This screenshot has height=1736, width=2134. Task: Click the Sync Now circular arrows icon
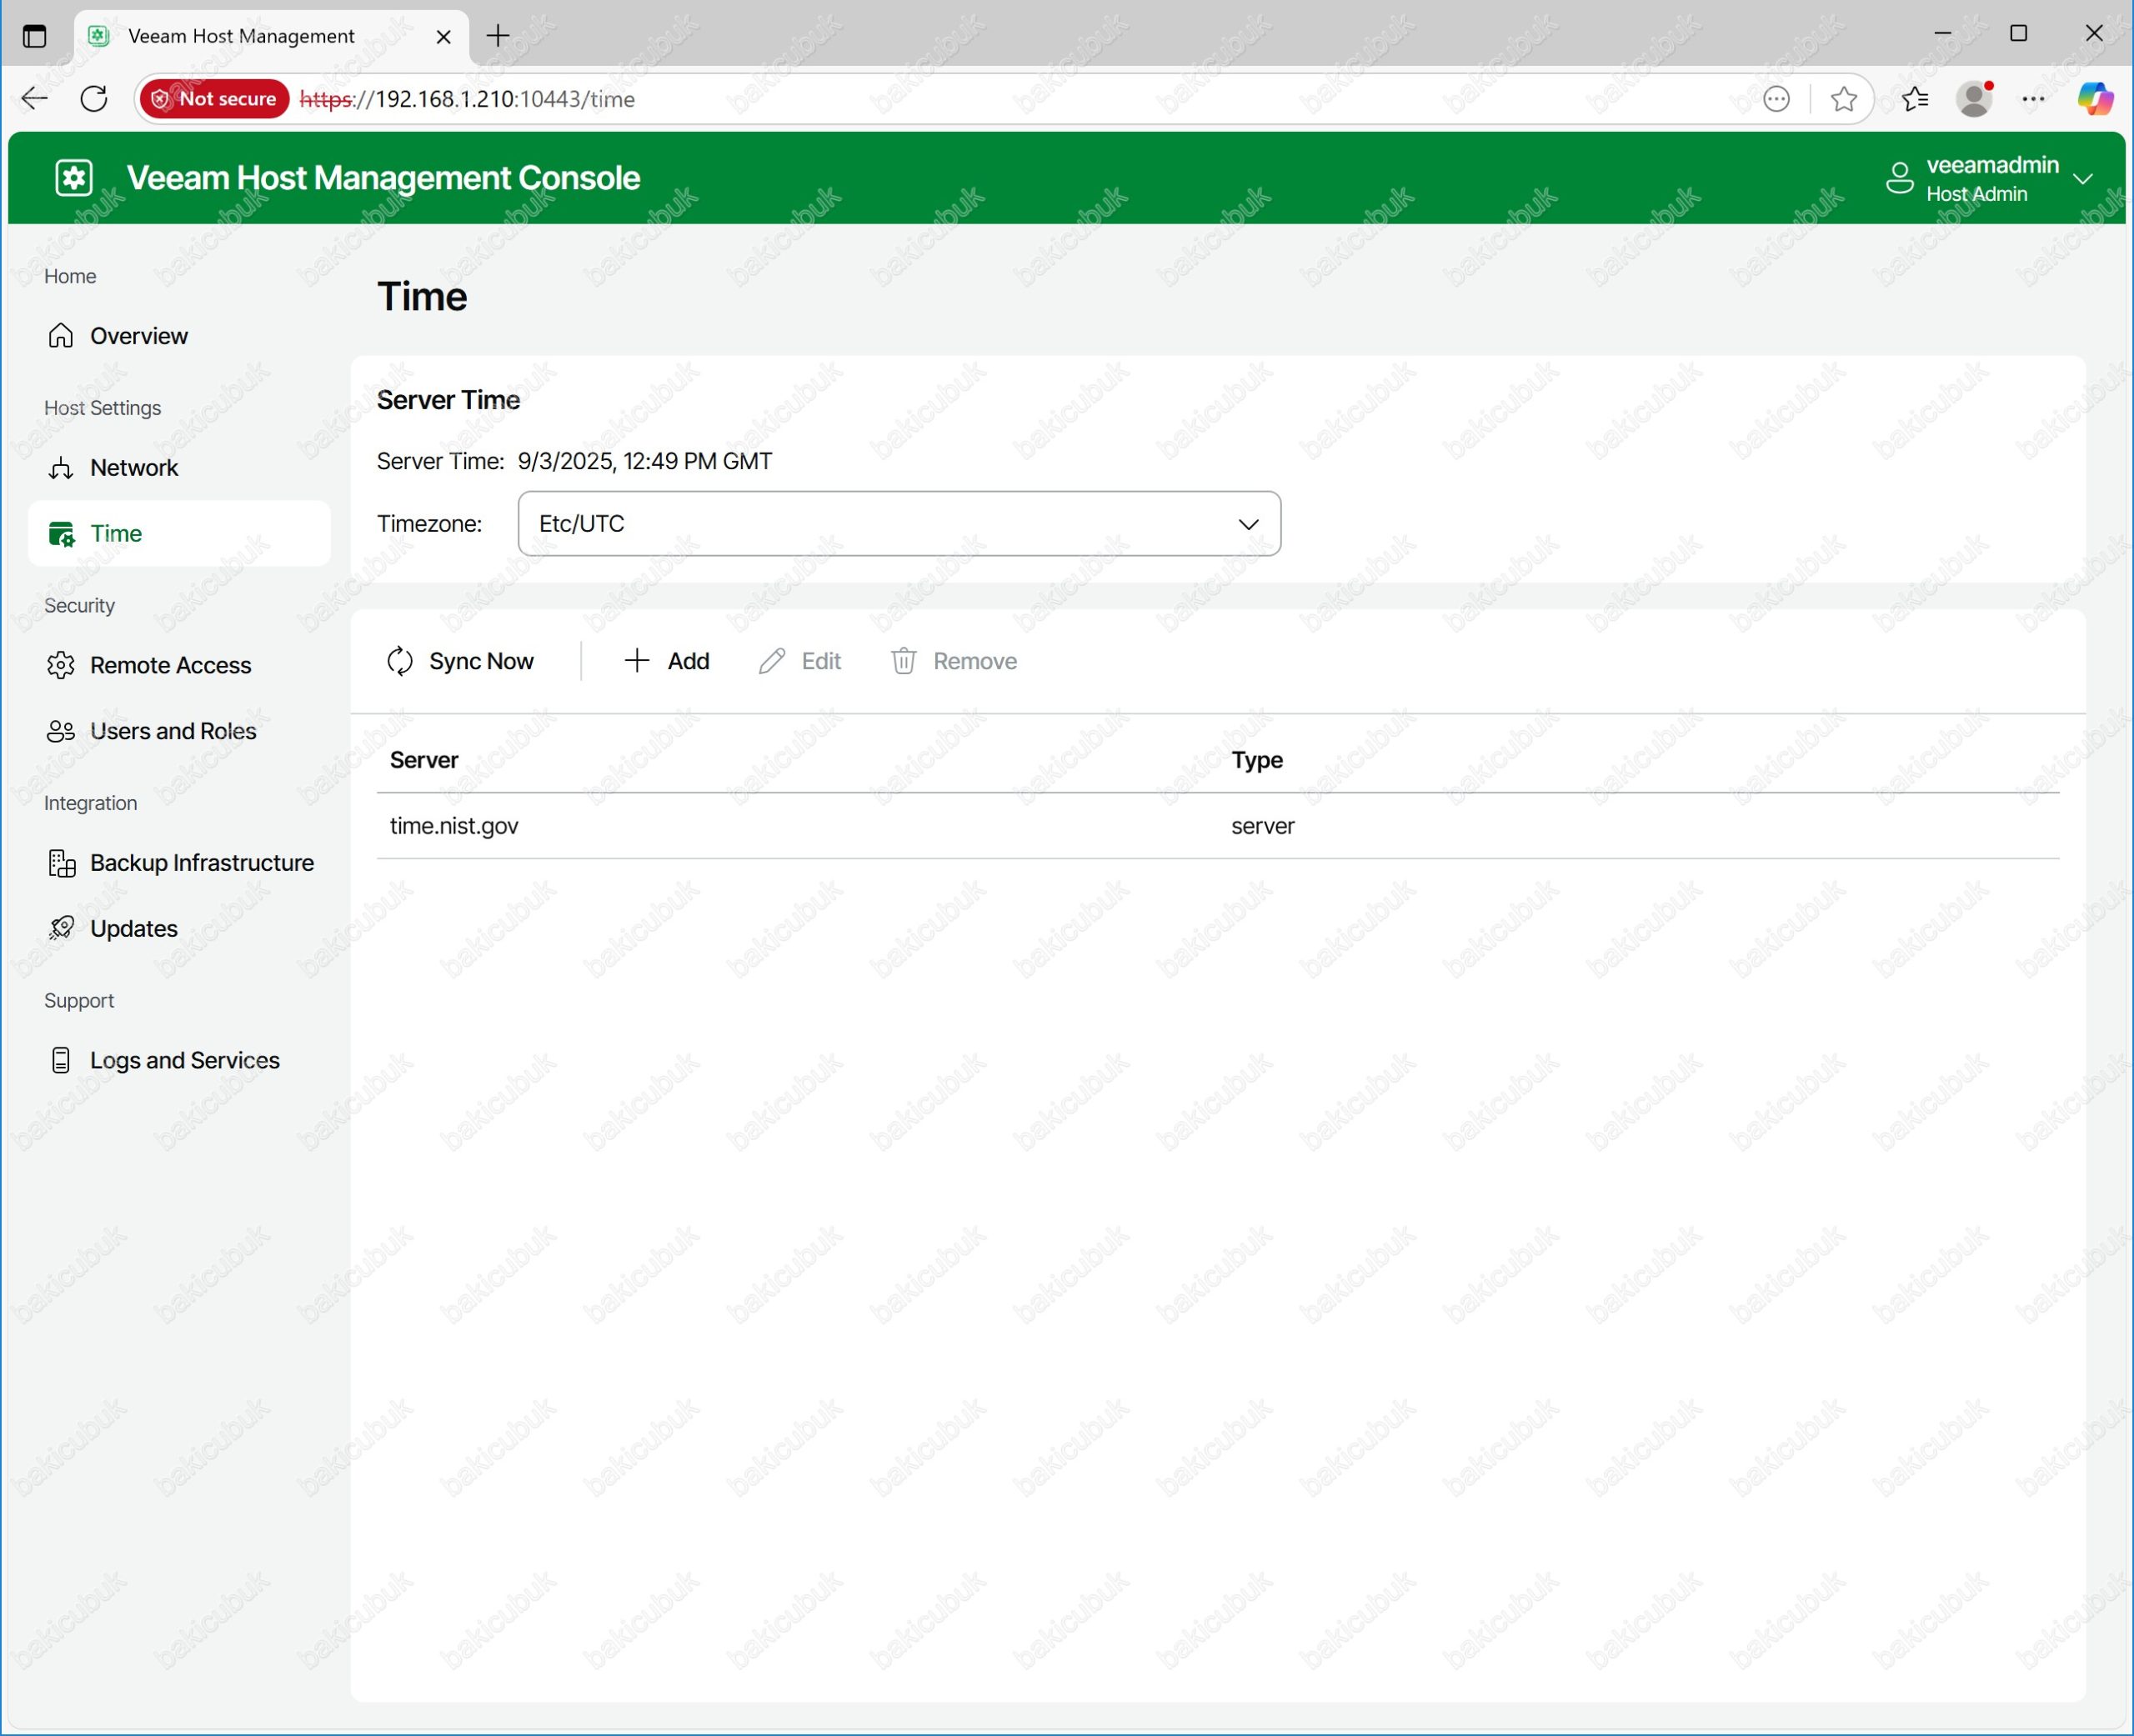(x=400, y=661)
